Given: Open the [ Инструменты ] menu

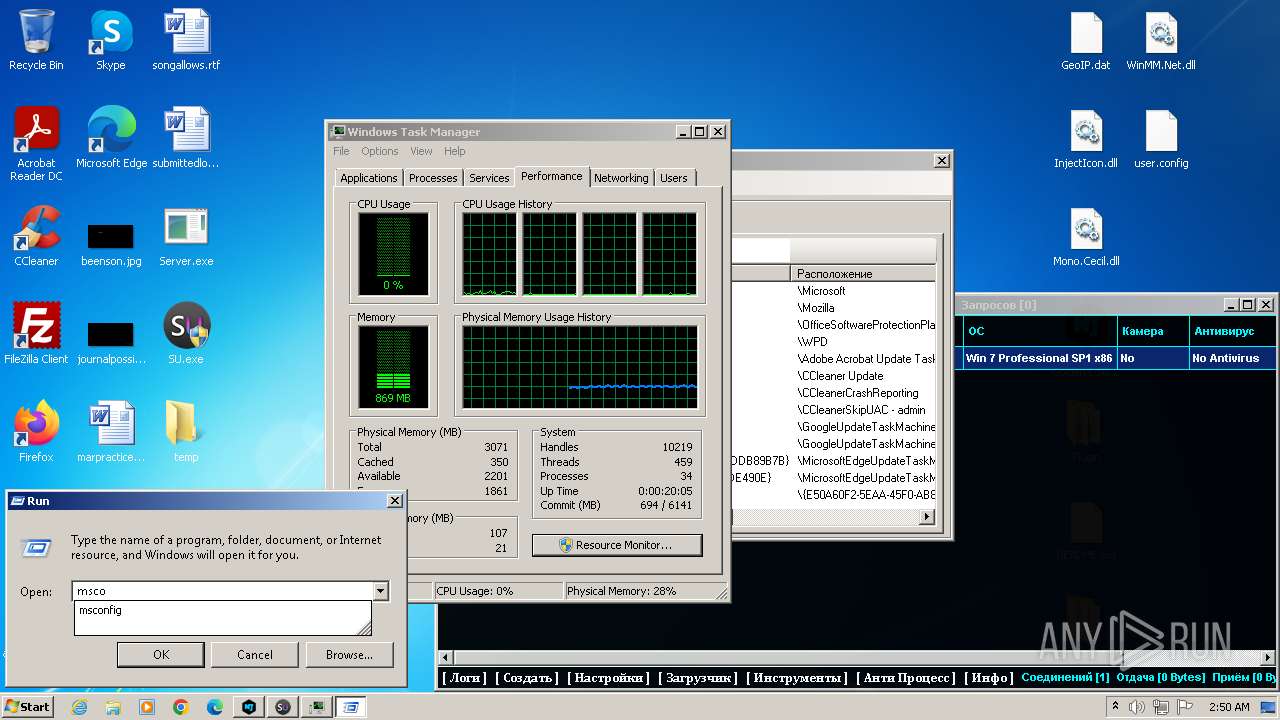Looking at the screenshot, I should pyautogui.click(x=798, y=677).
